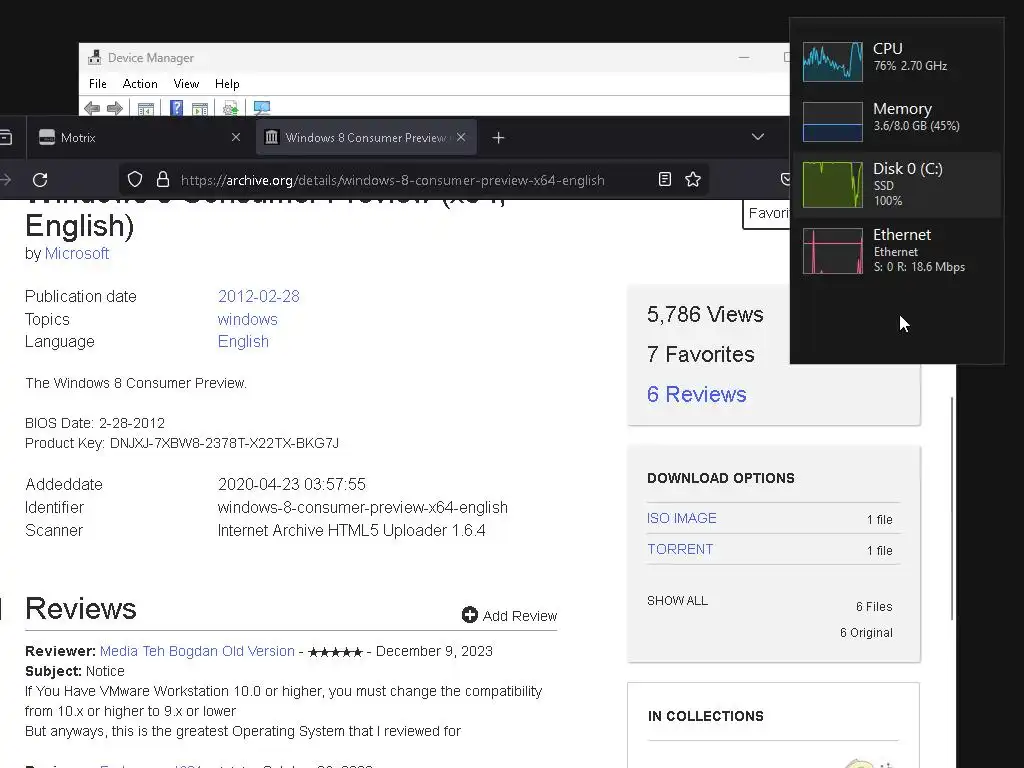Click the Device Manager Forward arrow icon
The image size is (1024, 768).
click(x=114, y=108)
